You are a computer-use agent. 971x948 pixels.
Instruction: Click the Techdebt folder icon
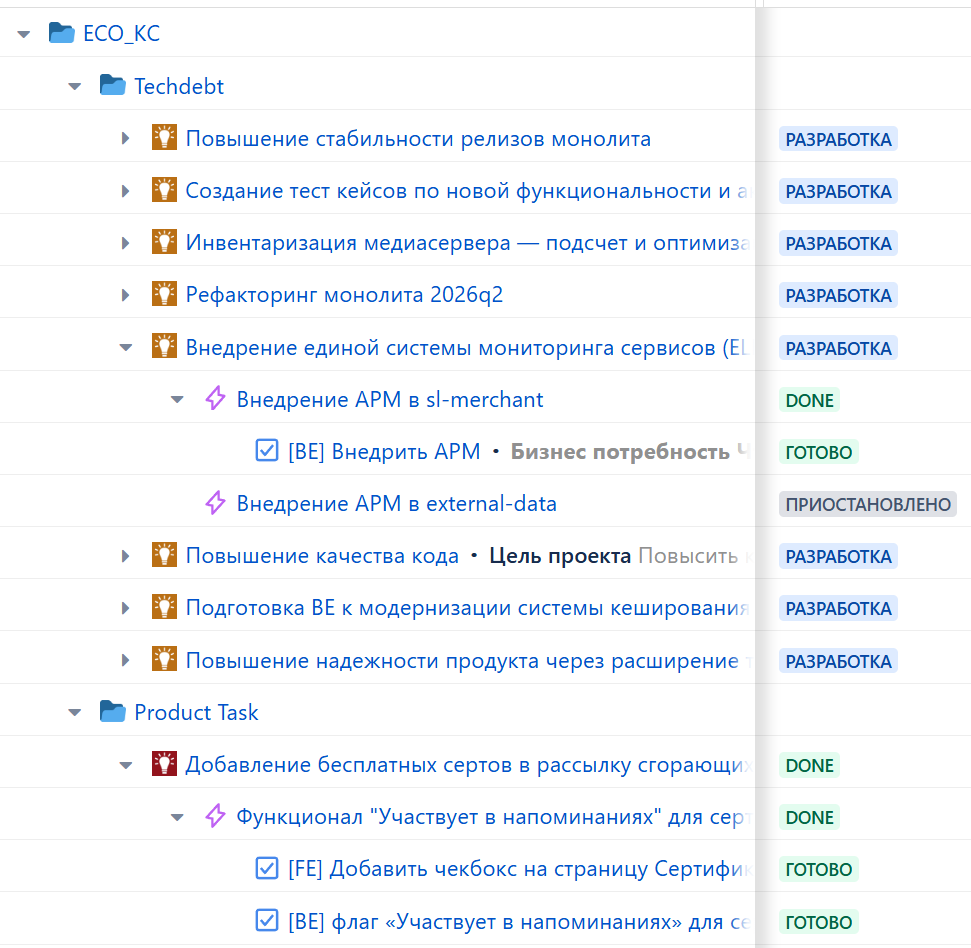pos(113,85)
